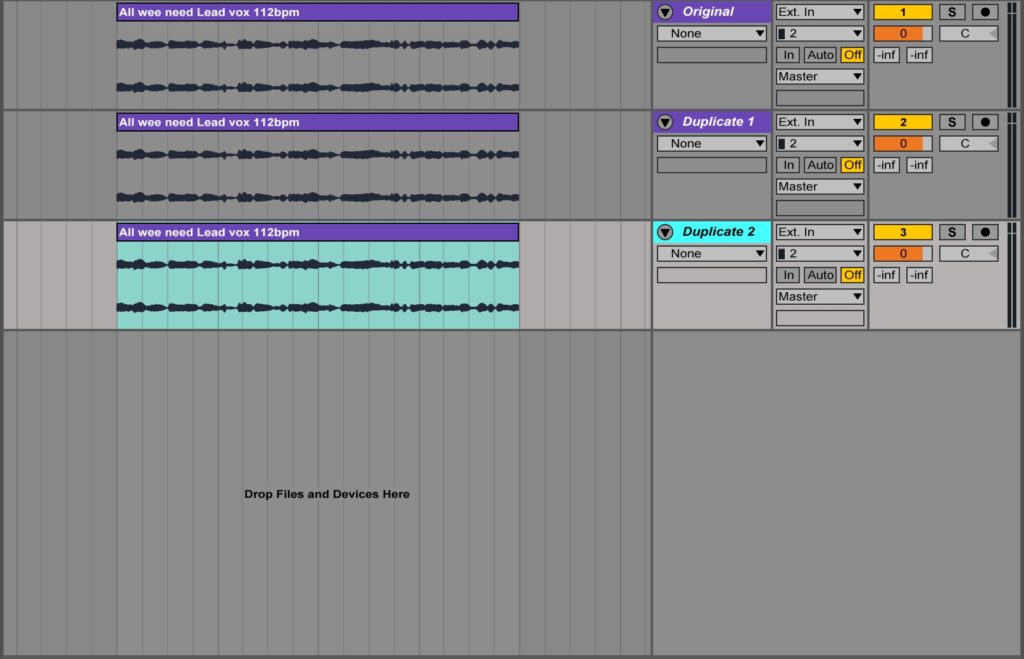Viewport: 1024px width, 659px height.
Task: Click the orange volume field on Duplicate 1
Action: point(903,144)
